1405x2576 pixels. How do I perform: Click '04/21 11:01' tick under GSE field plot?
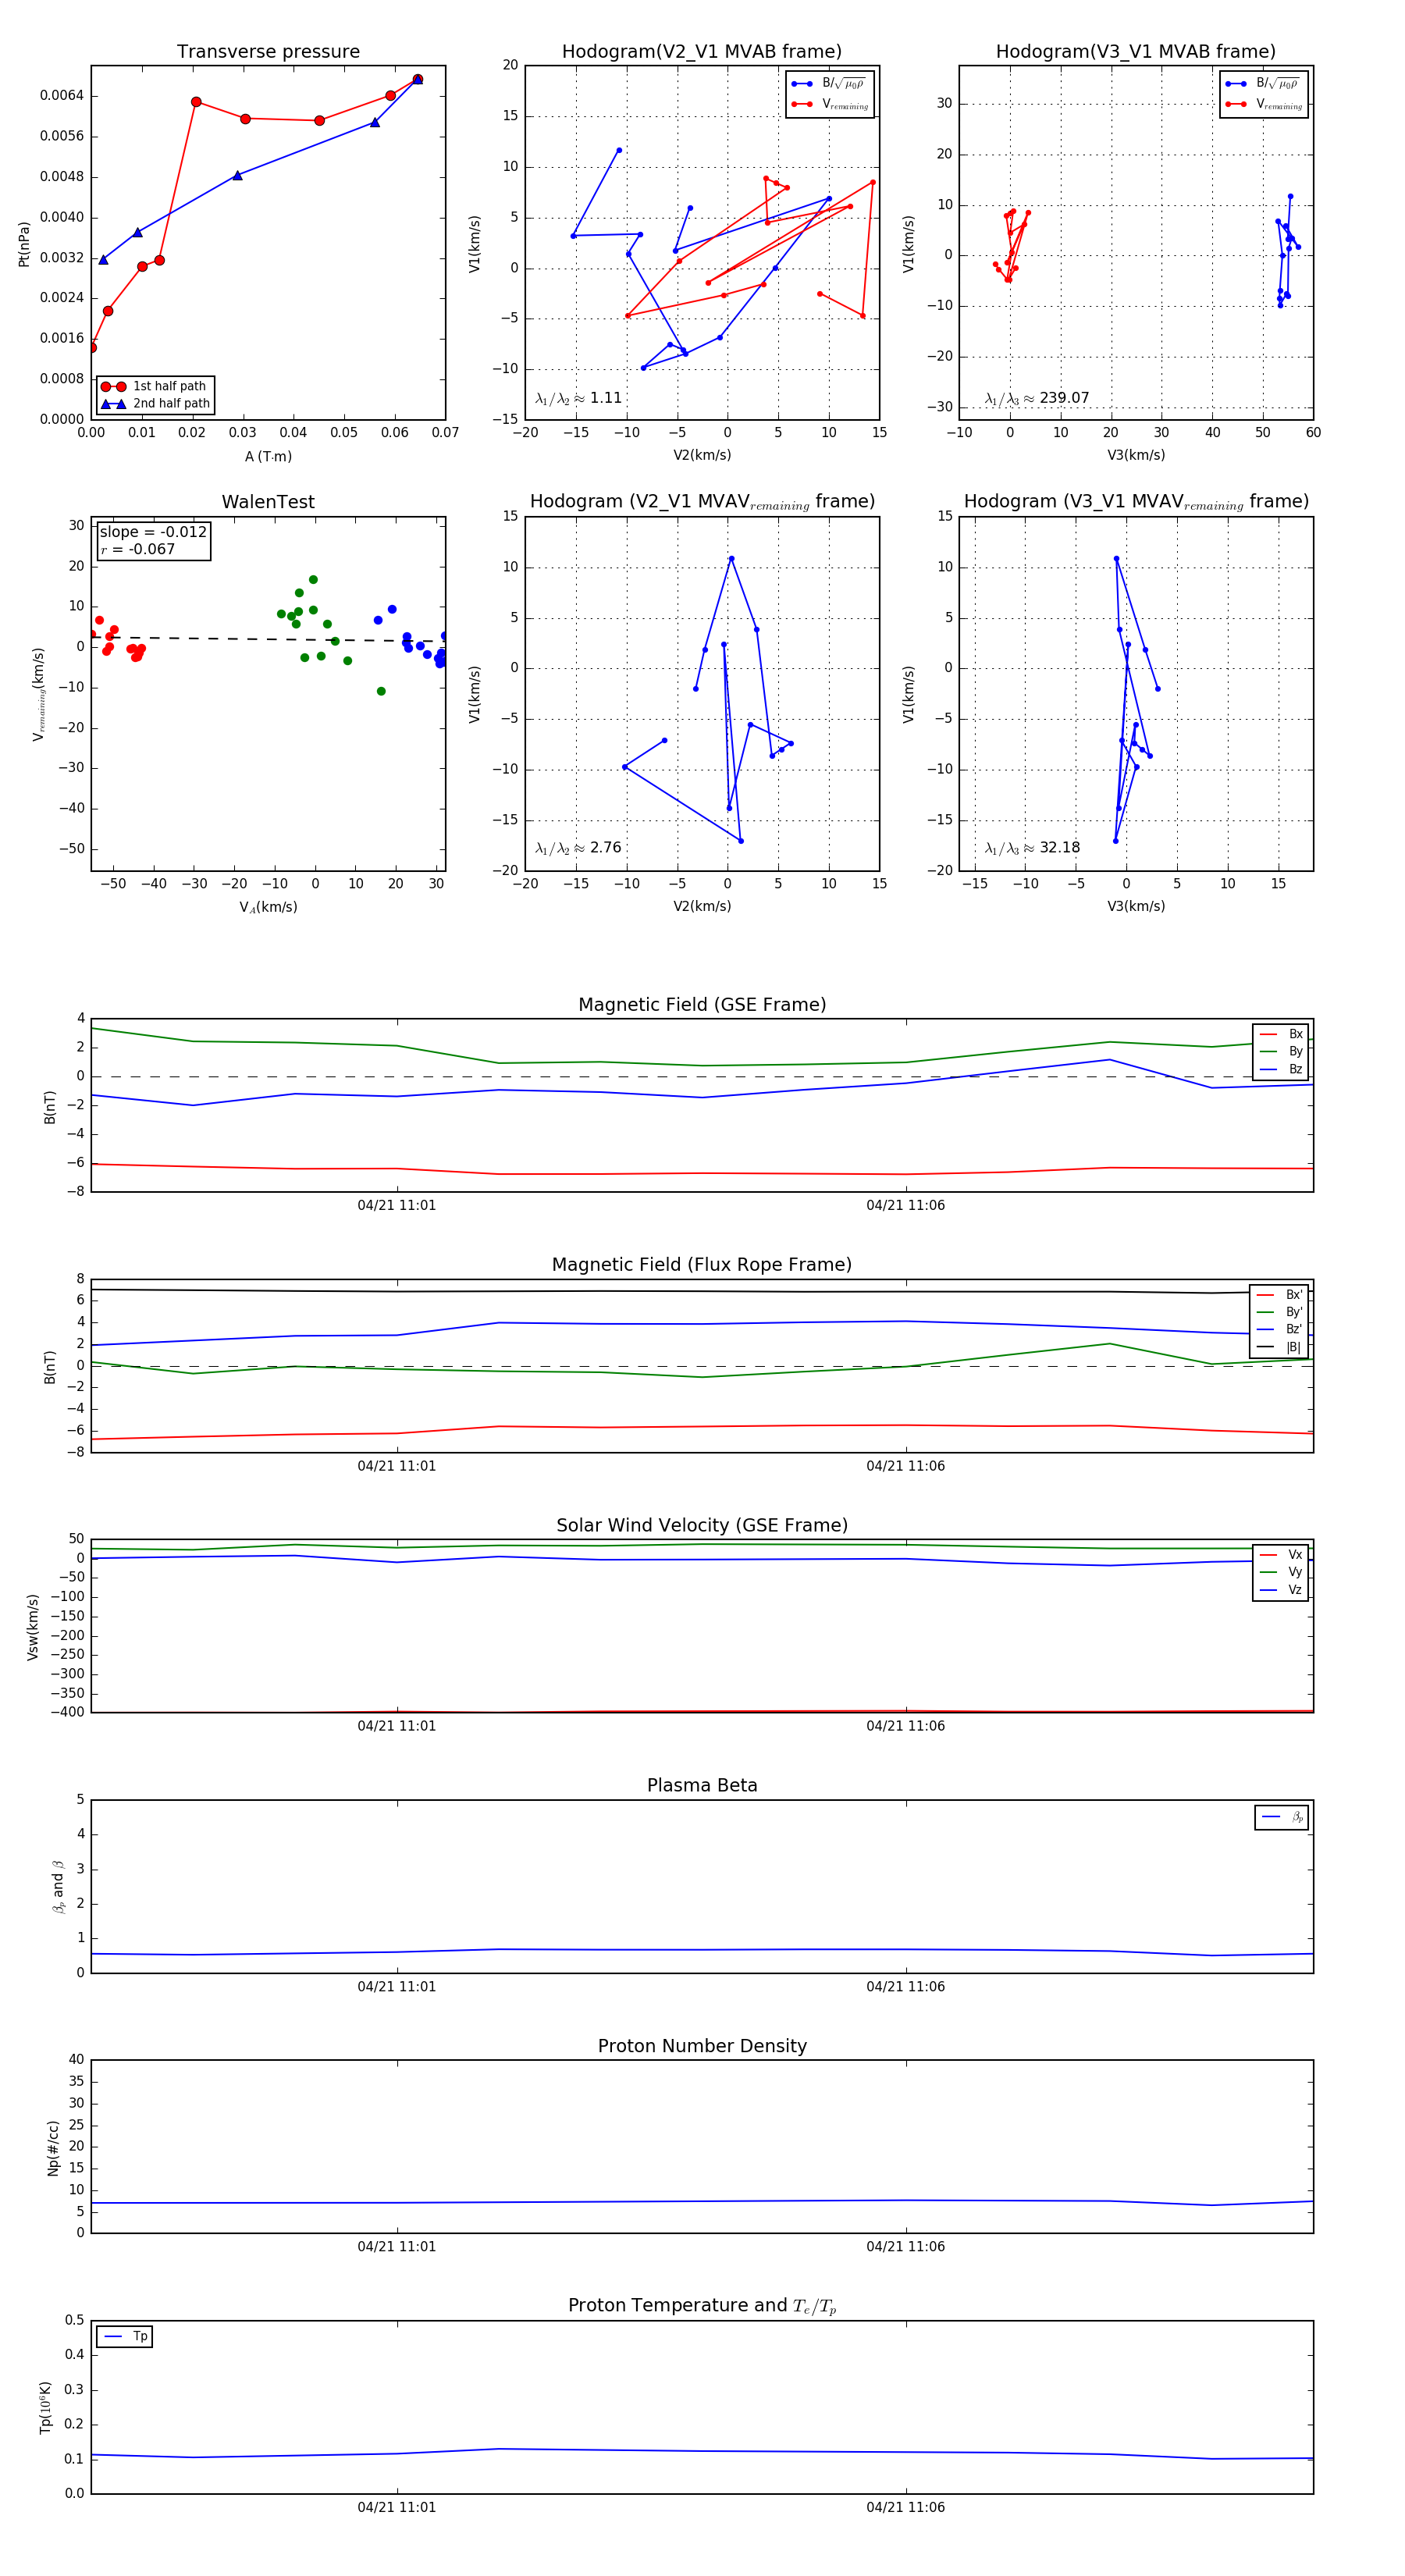(x=397, y=1206)
